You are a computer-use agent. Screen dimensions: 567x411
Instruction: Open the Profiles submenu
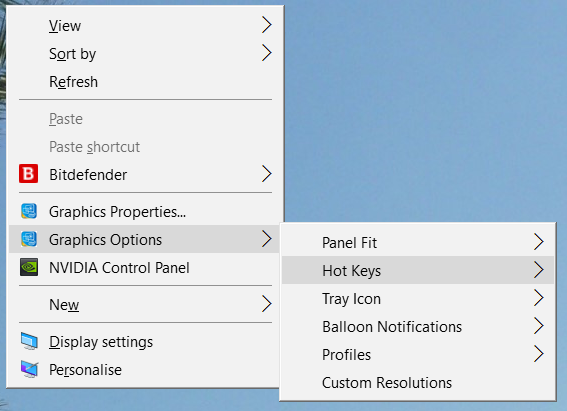pyautogui.click(x=418, y=354)
